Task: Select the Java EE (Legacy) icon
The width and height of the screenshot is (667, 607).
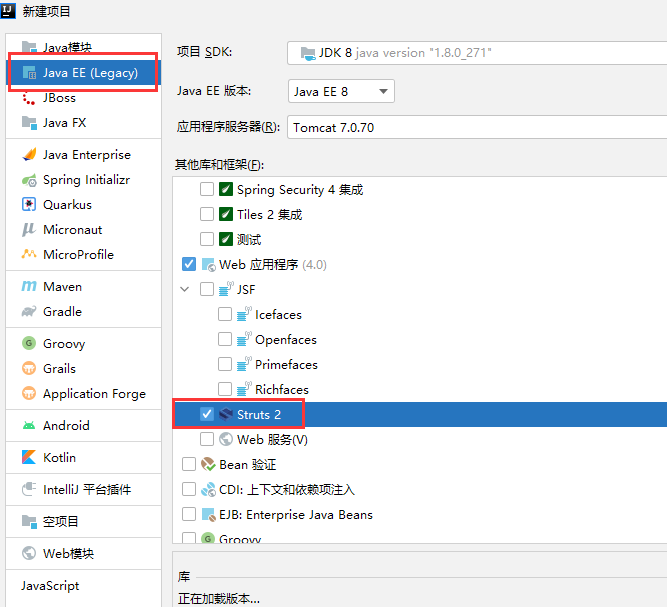Action: pyautogui.click(x=29, y=73)
